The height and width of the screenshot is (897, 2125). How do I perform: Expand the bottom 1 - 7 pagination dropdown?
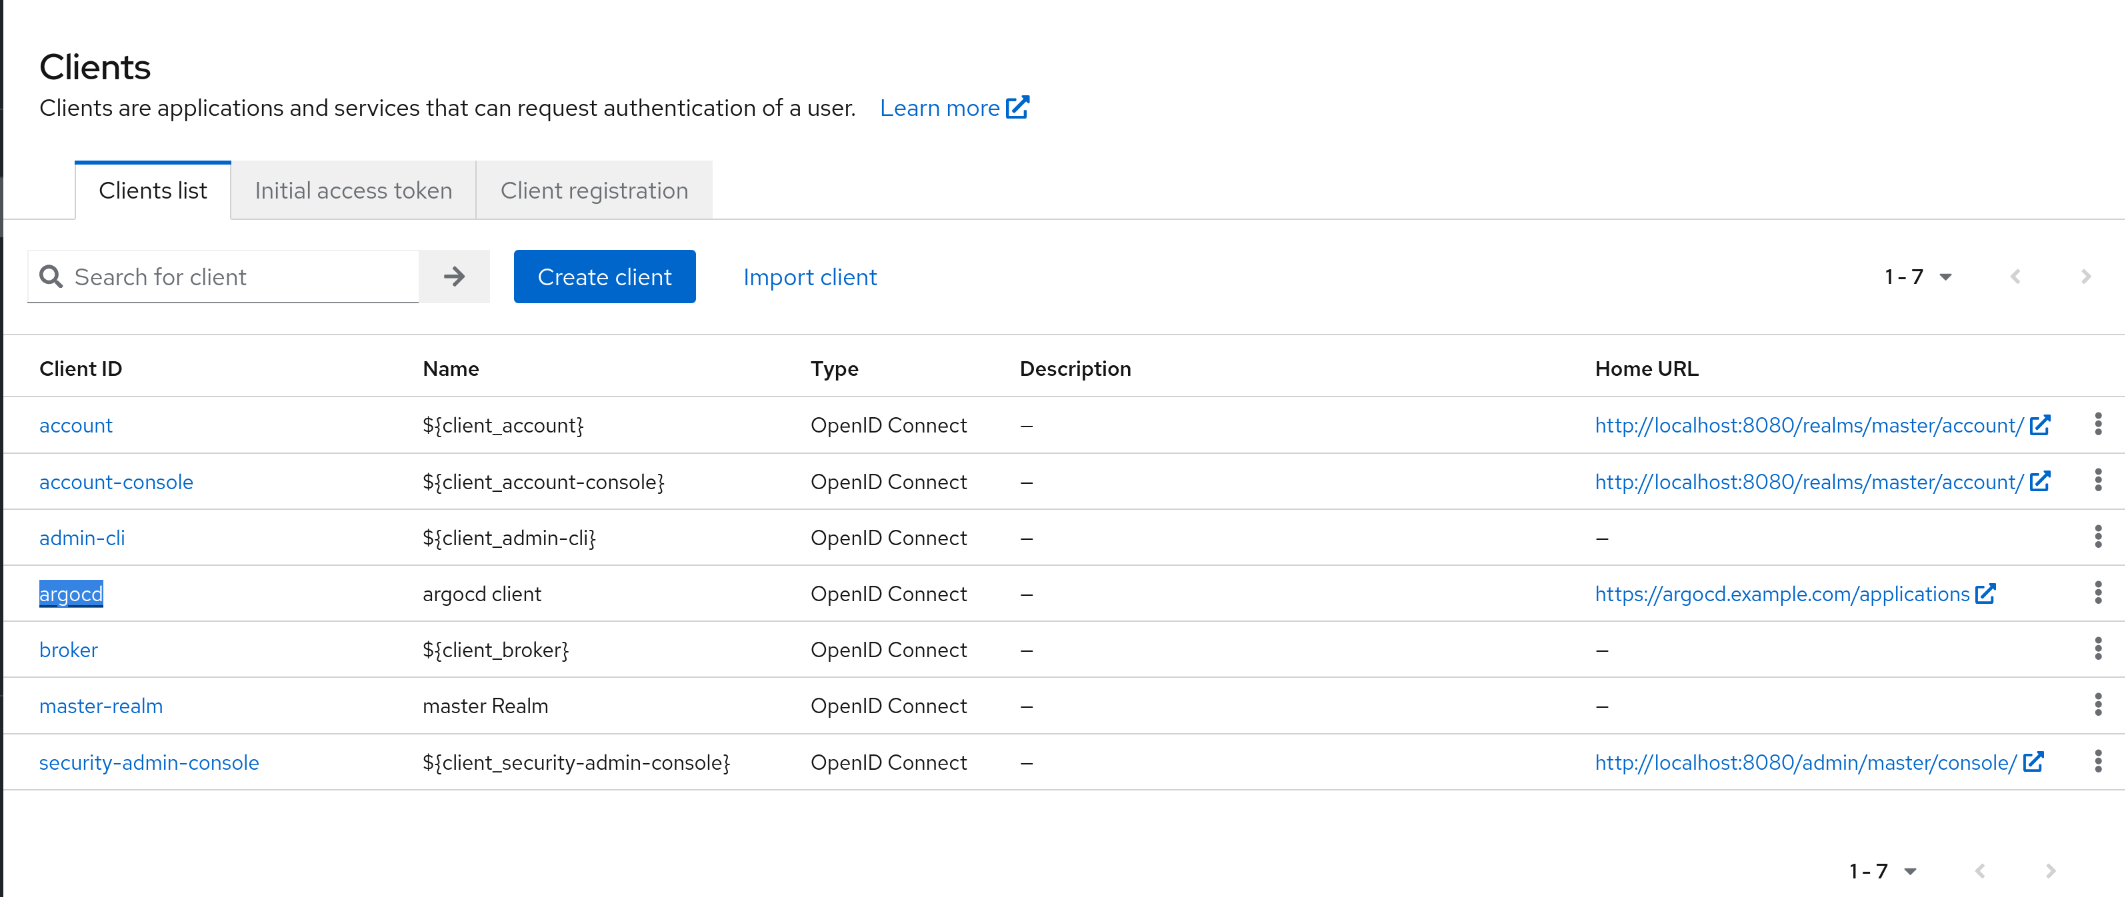tap(1883, 871)
